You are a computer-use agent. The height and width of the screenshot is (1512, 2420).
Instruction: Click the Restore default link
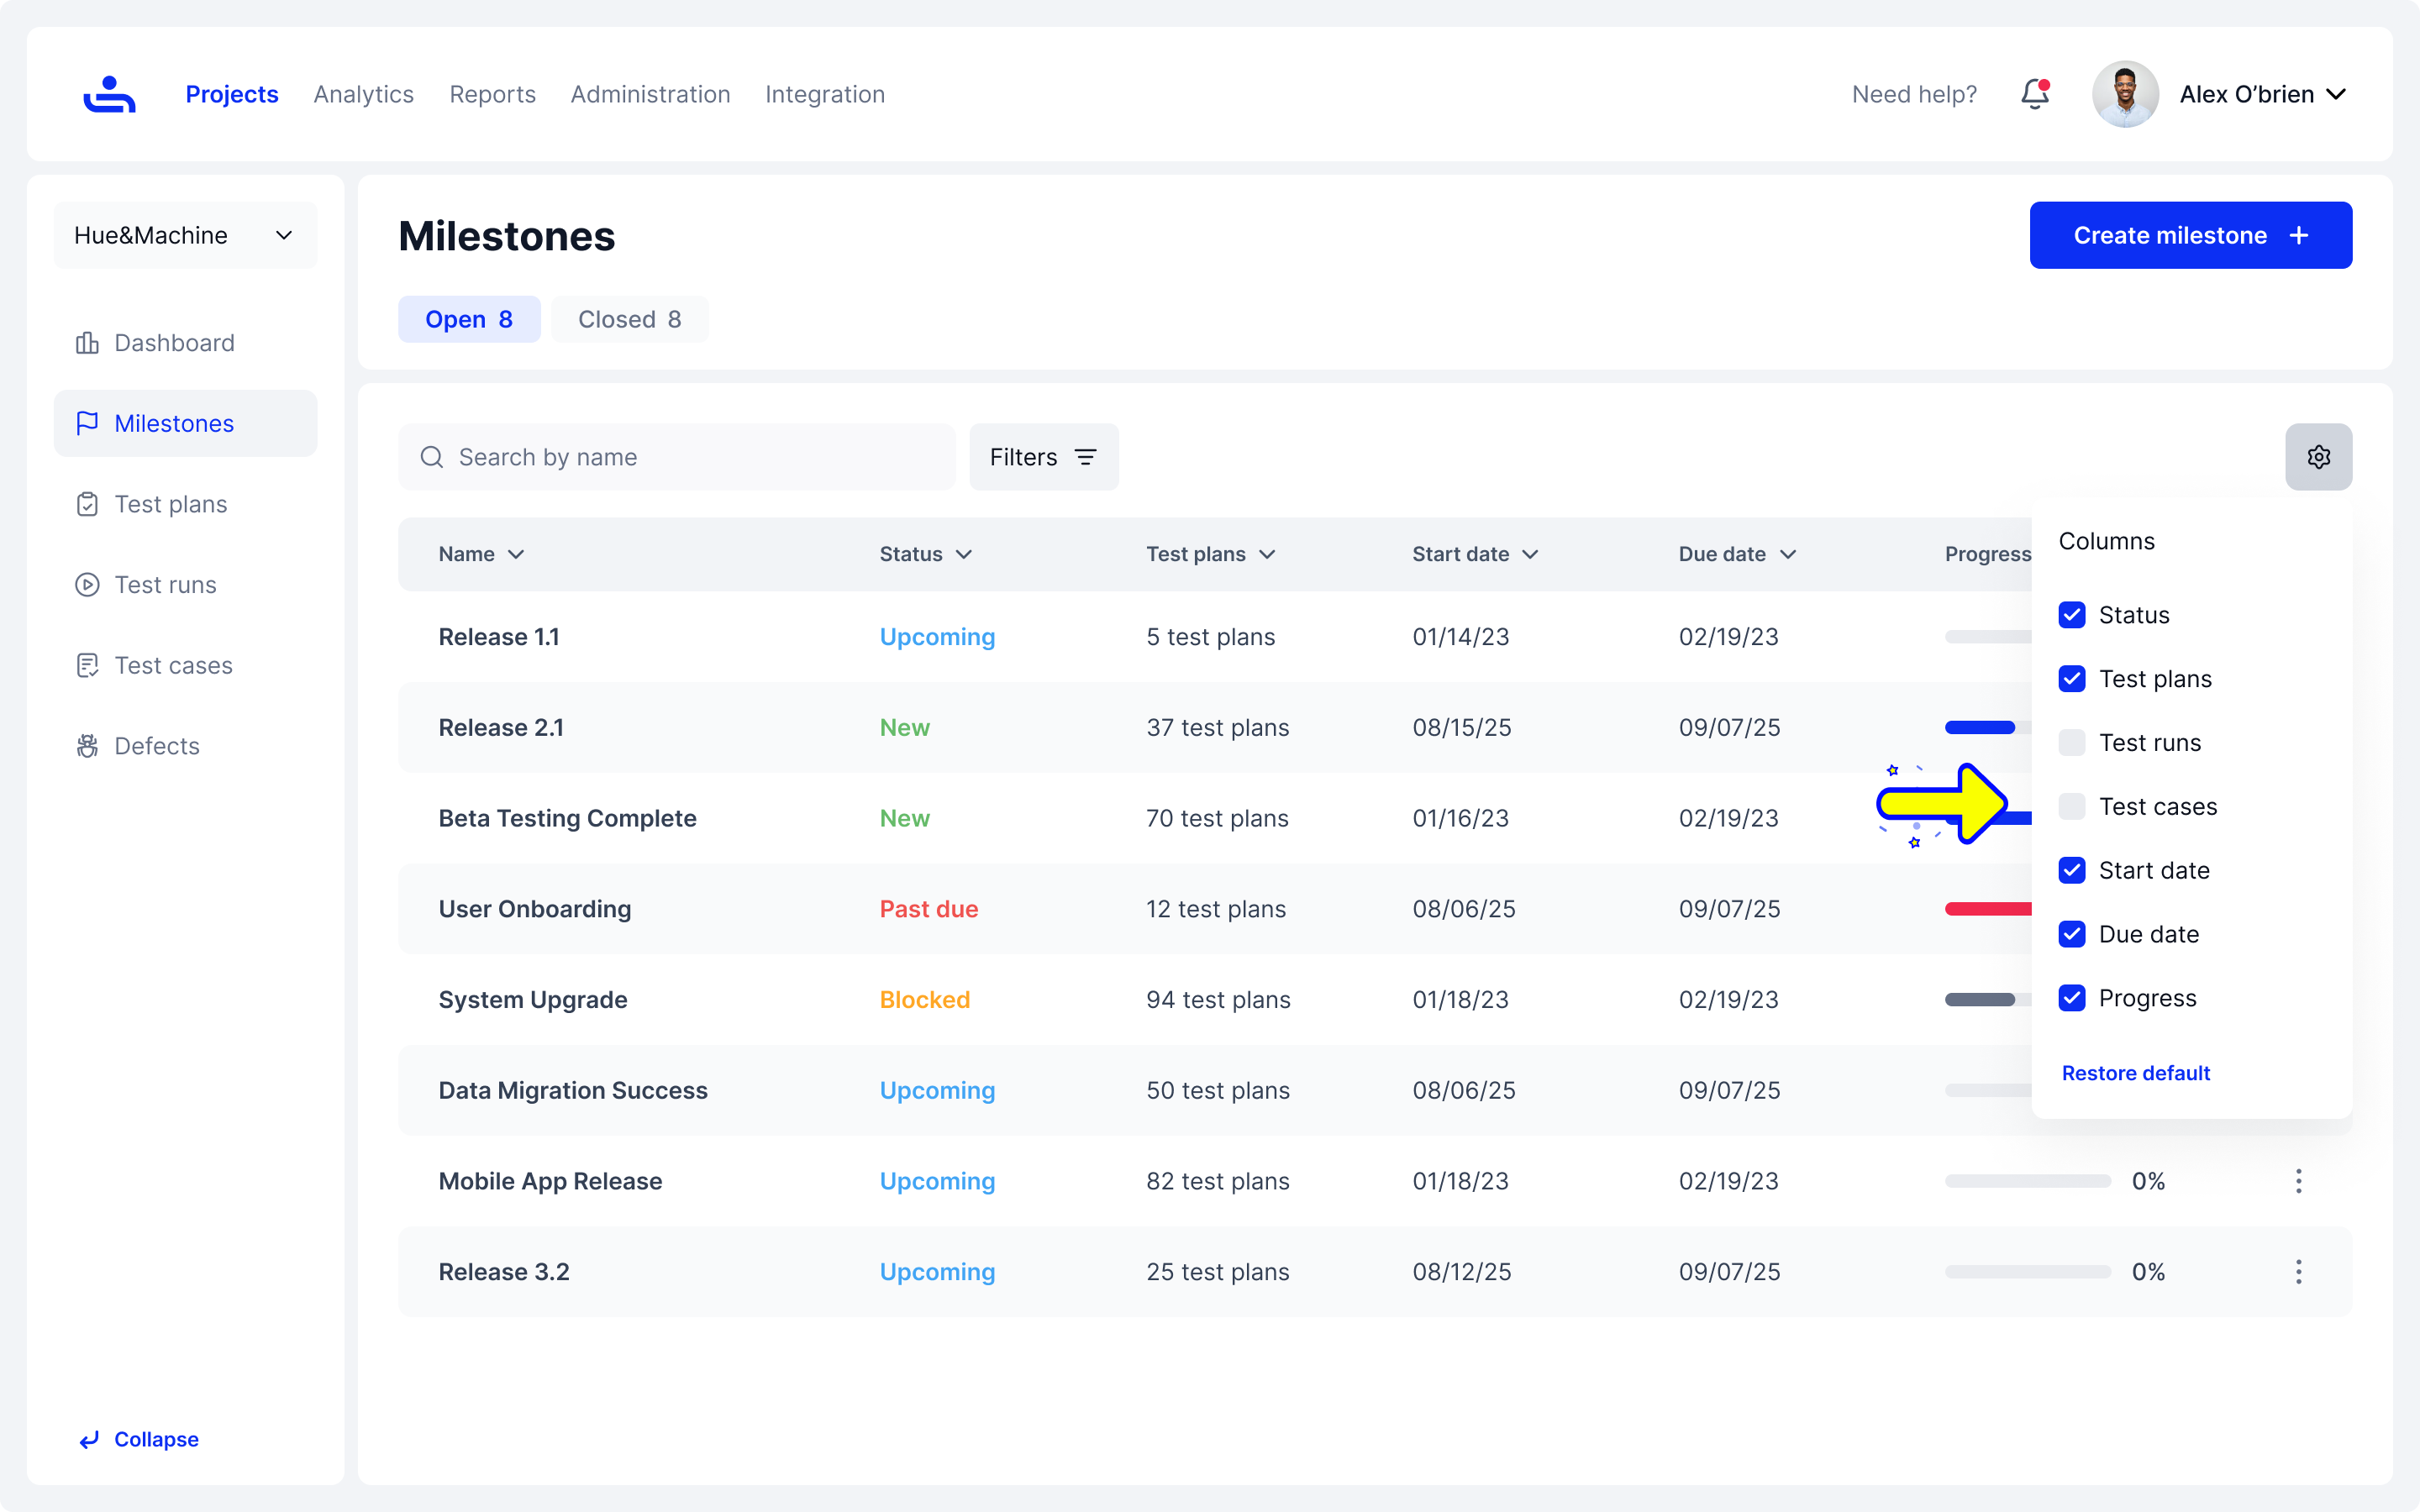coord(2135,1073)
